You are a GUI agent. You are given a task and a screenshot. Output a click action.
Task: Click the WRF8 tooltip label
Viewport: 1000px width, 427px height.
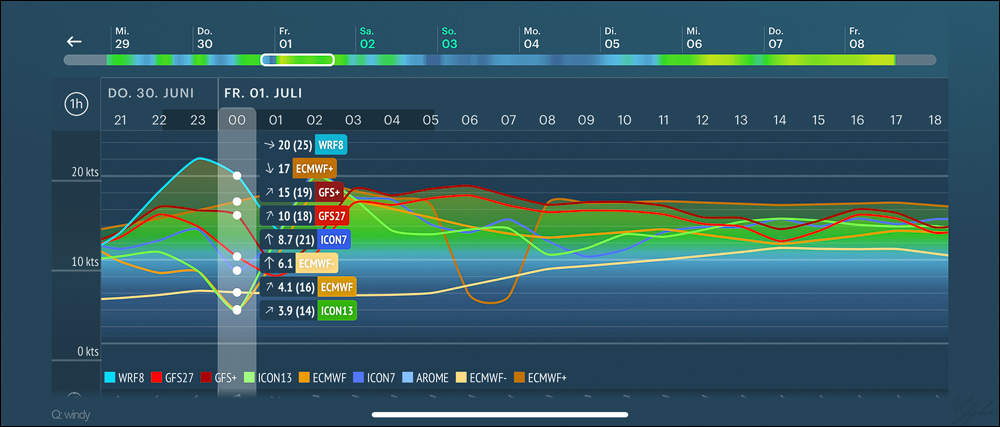coord(331,145)
